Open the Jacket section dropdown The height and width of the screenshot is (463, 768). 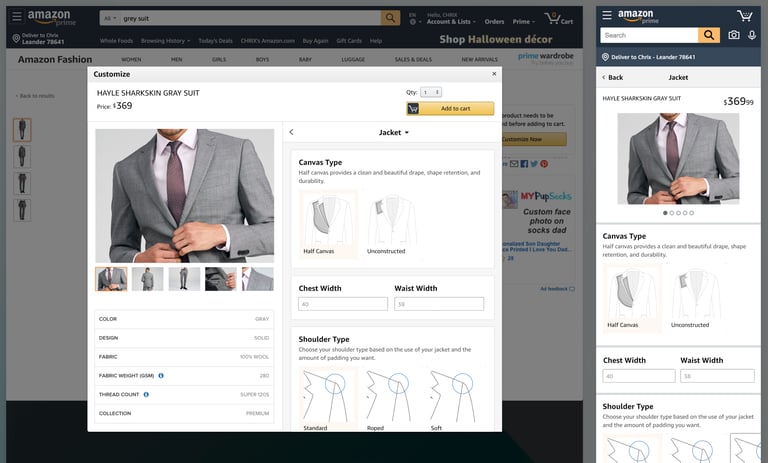[x=394, y=132]
